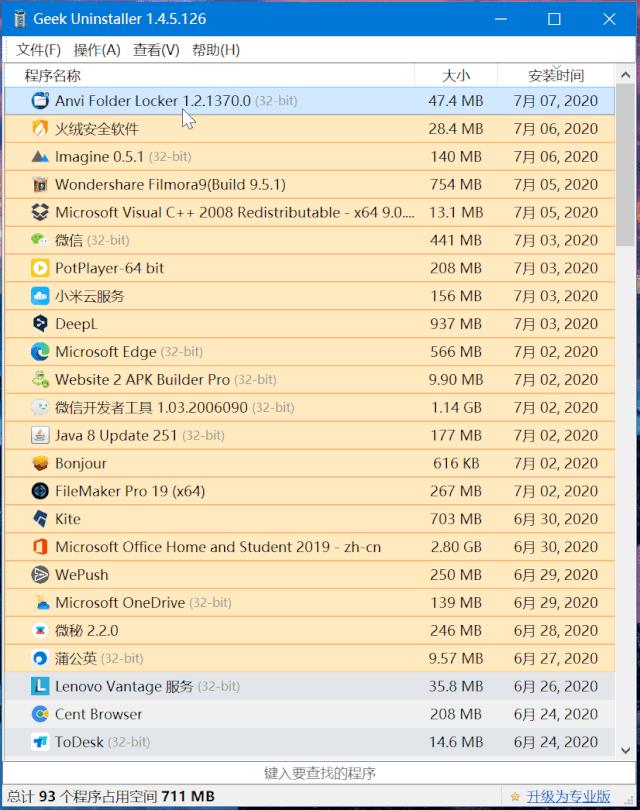Image resolution: width=640 pixels, height=810 pixels.
Task: Click the Geek Uninstaller title bar icon
Action: tap(20, 19)
